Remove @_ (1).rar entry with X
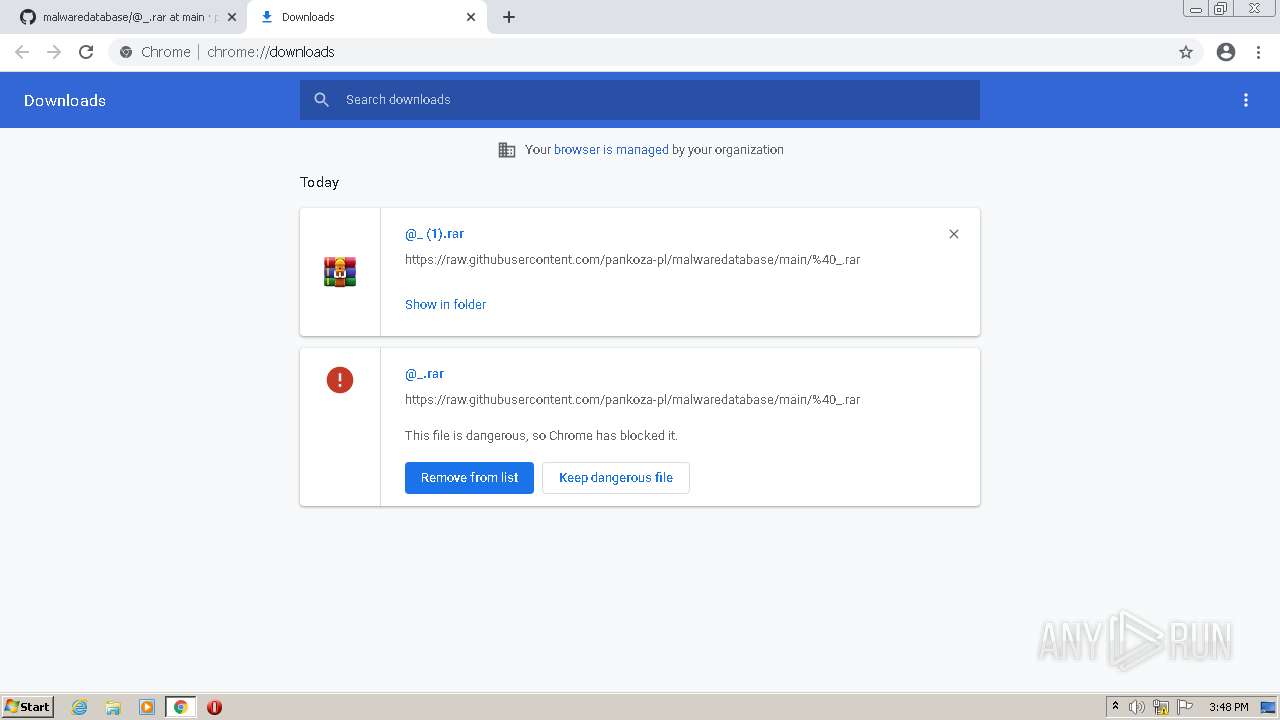This screenshot has width=1280, height=720. (x=954, y=234)
